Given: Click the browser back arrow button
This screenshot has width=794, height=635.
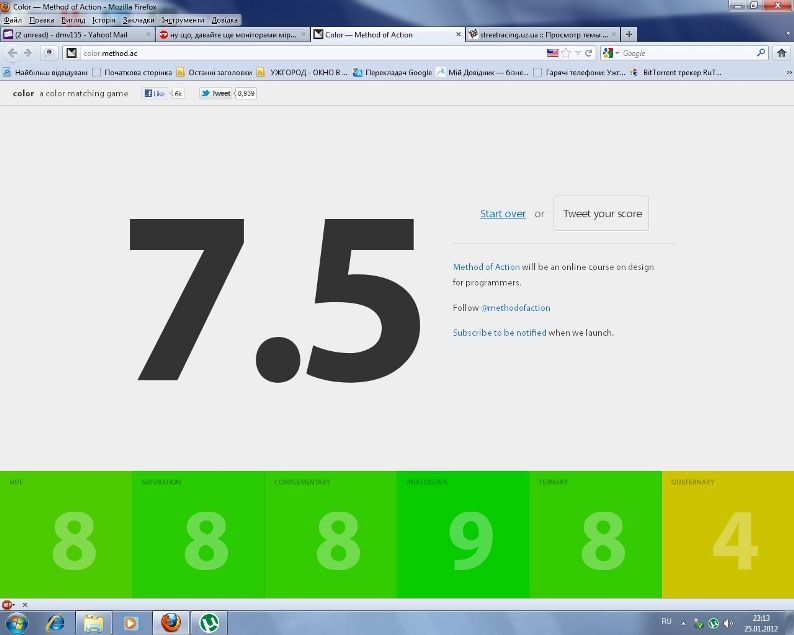Looking at the screenshot, I should pos(12,53).
